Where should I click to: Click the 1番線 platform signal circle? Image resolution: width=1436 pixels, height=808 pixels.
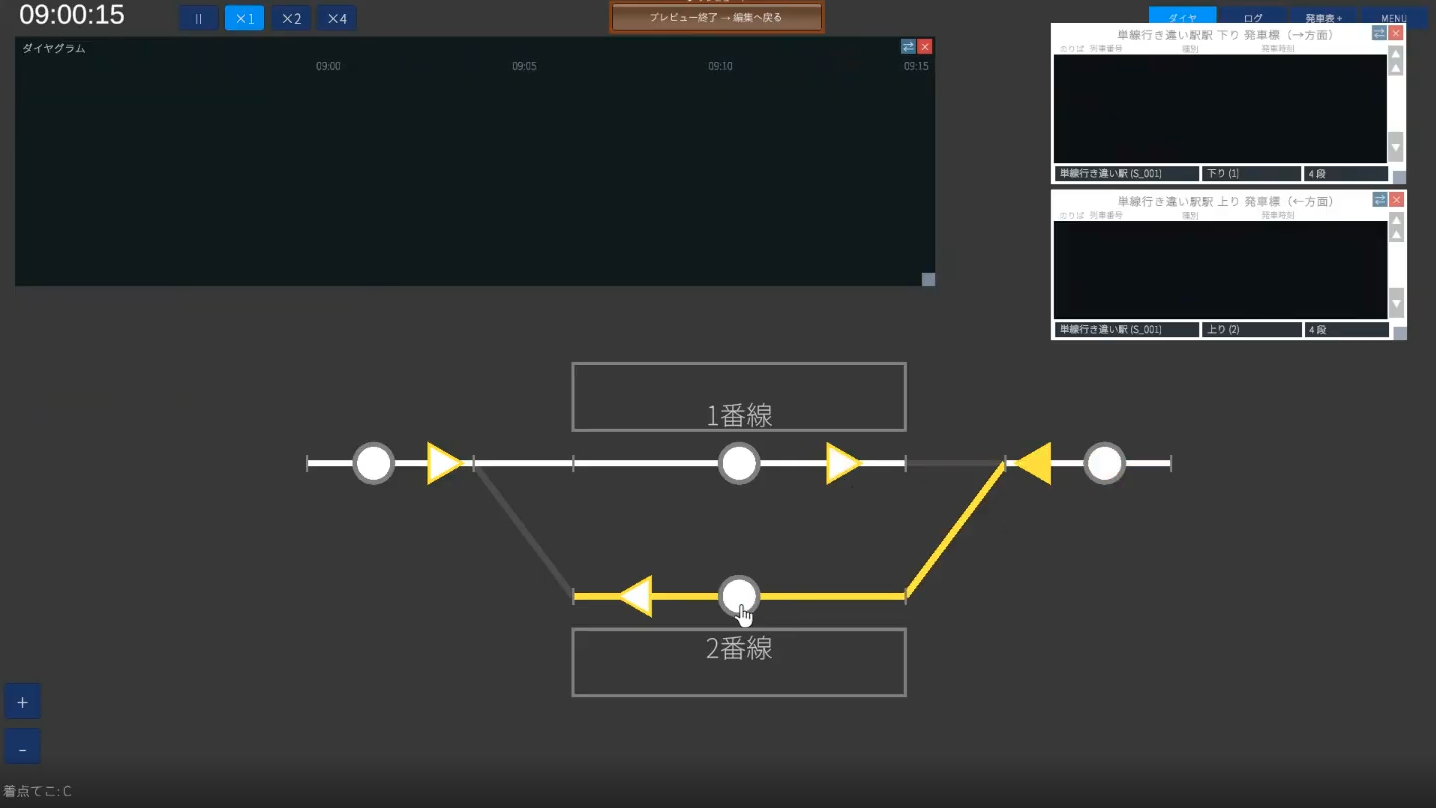tap(739, 463)
